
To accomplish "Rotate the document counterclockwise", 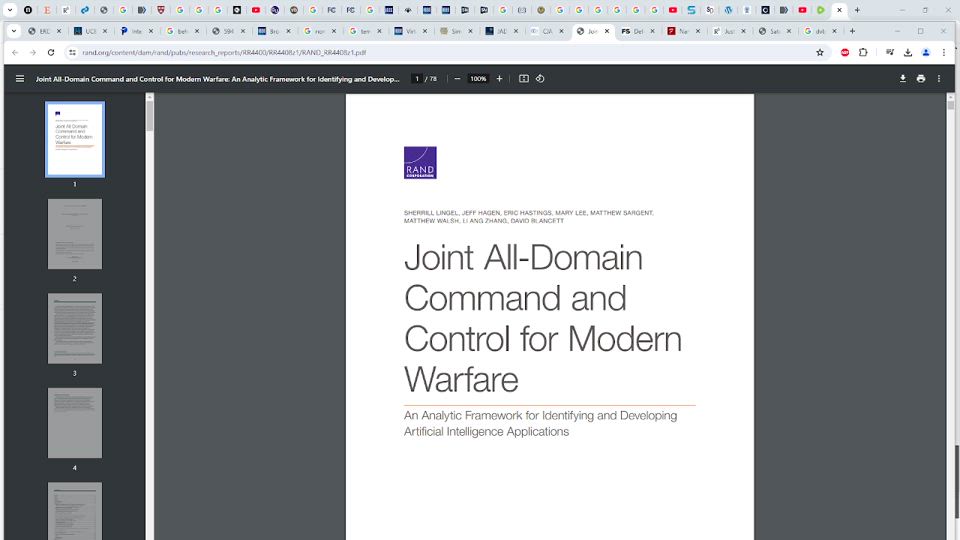I will [540, 79].
